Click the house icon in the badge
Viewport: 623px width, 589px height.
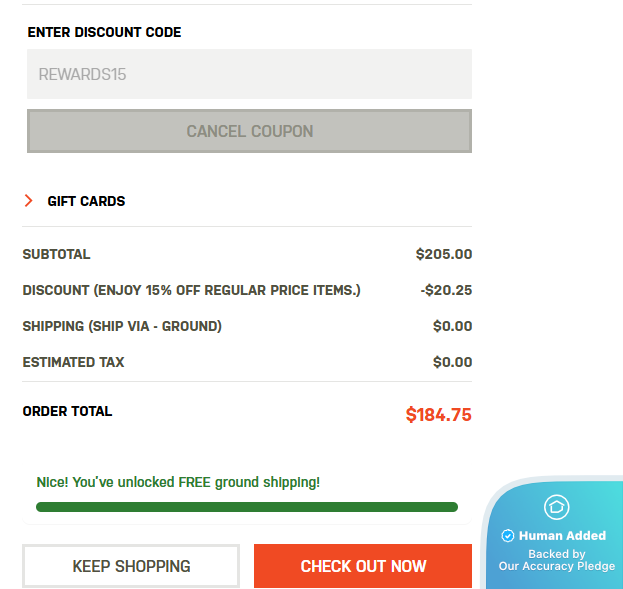tap(556, 507)
